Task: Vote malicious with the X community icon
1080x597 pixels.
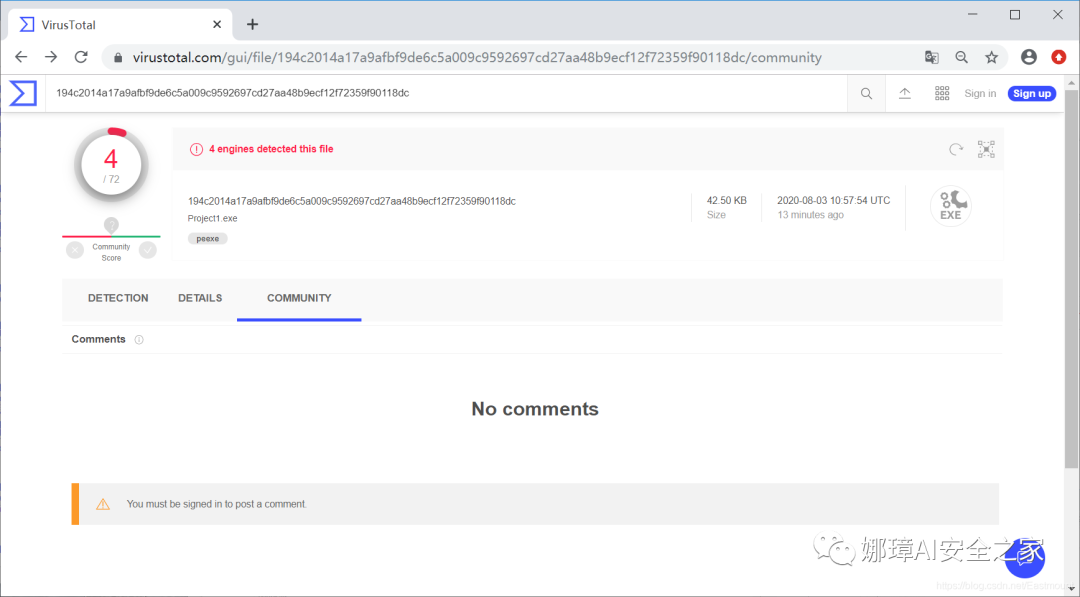Action: [x=75, y=250]
